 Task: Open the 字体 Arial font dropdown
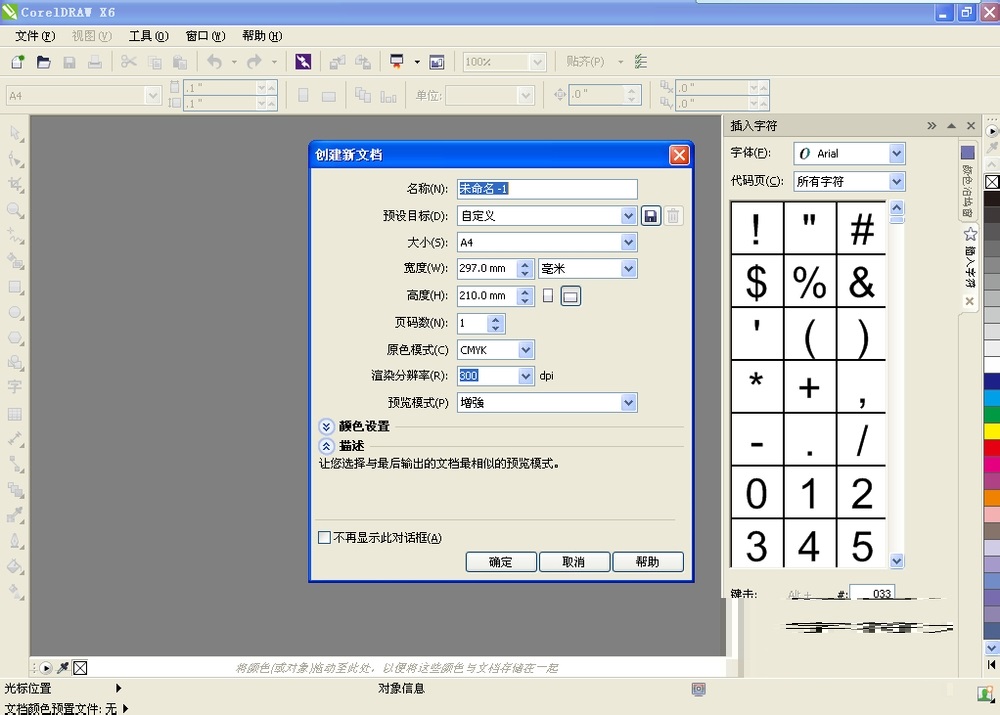[896, 153]
